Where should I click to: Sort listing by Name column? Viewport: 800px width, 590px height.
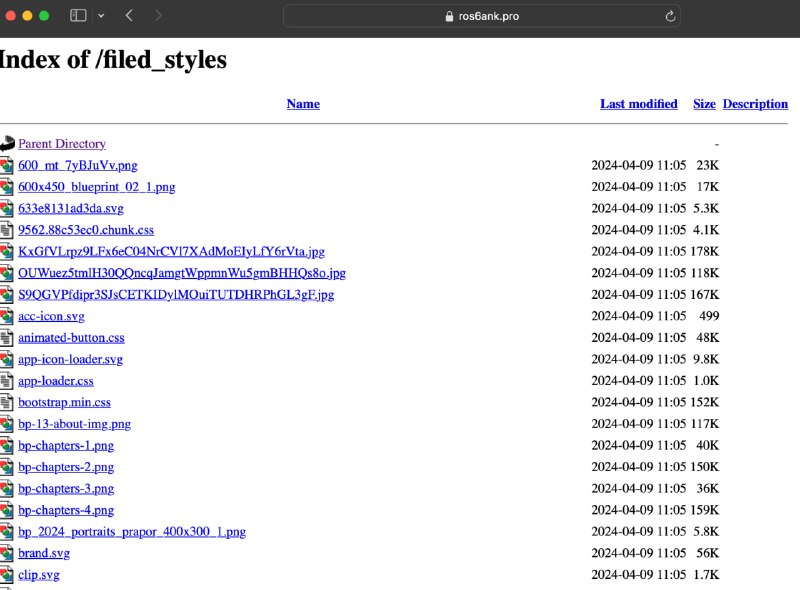coord(303,104)
